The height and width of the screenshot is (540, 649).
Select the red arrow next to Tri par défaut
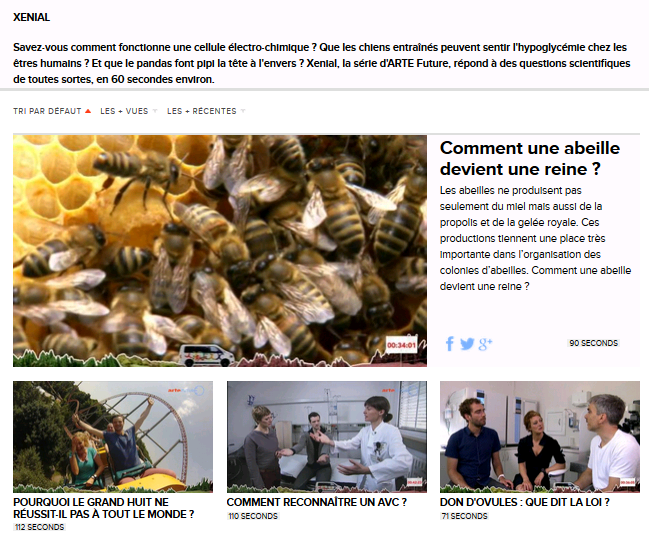tap(88, 111)
